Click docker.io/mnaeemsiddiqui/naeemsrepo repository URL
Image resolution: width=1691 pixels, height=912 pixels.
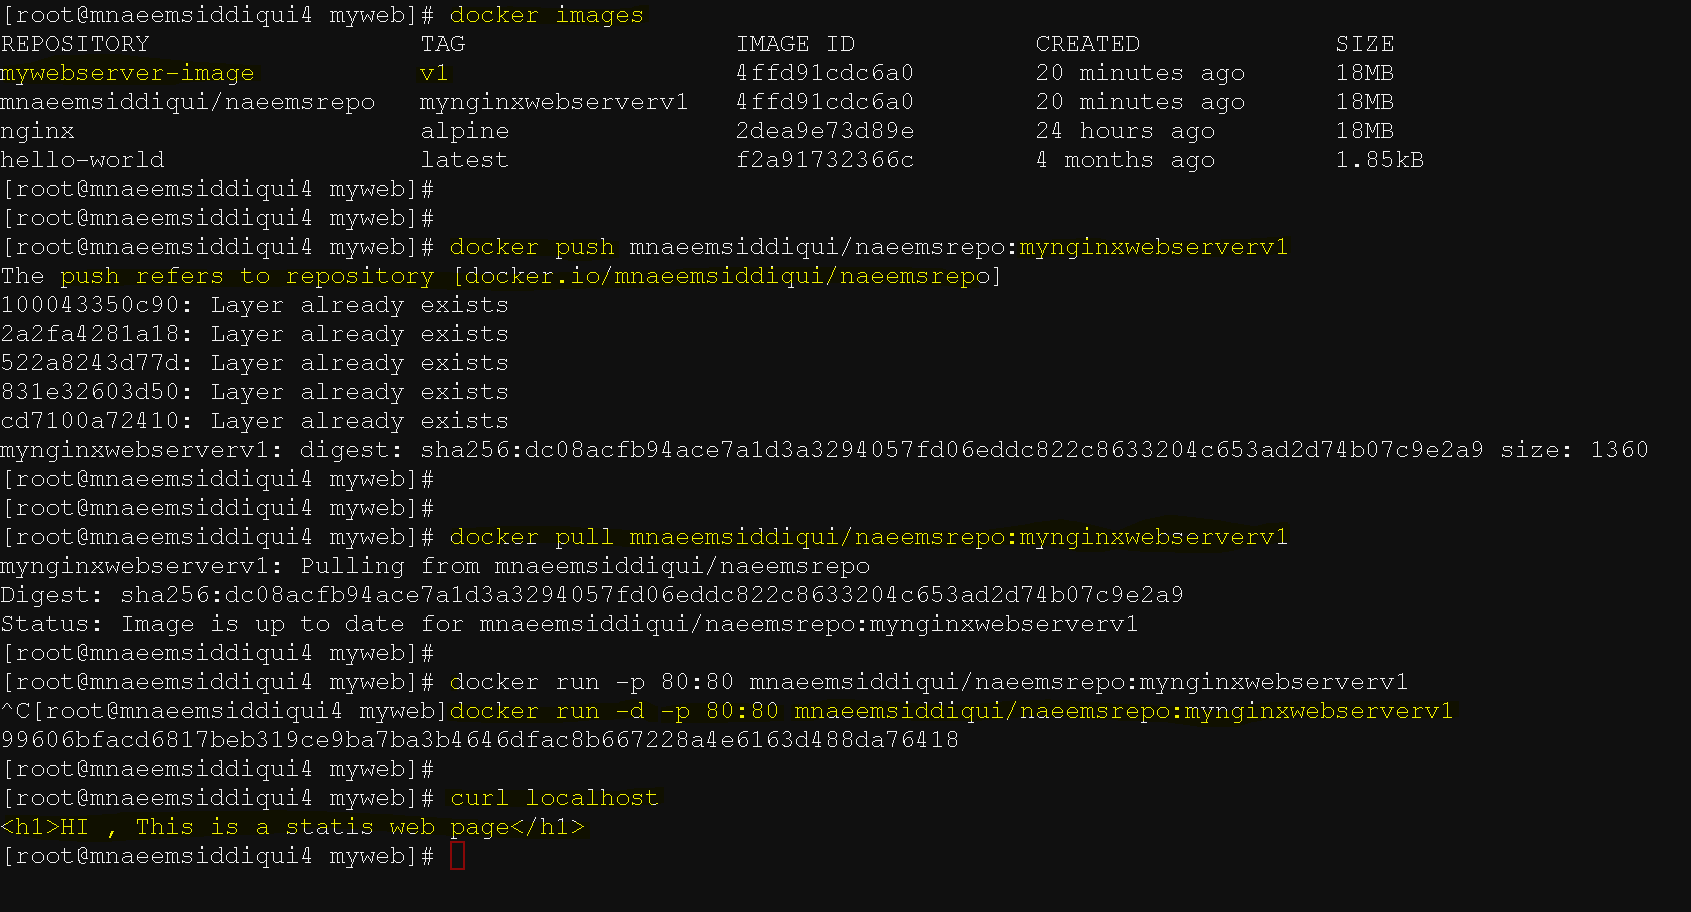tap(727, 276)
